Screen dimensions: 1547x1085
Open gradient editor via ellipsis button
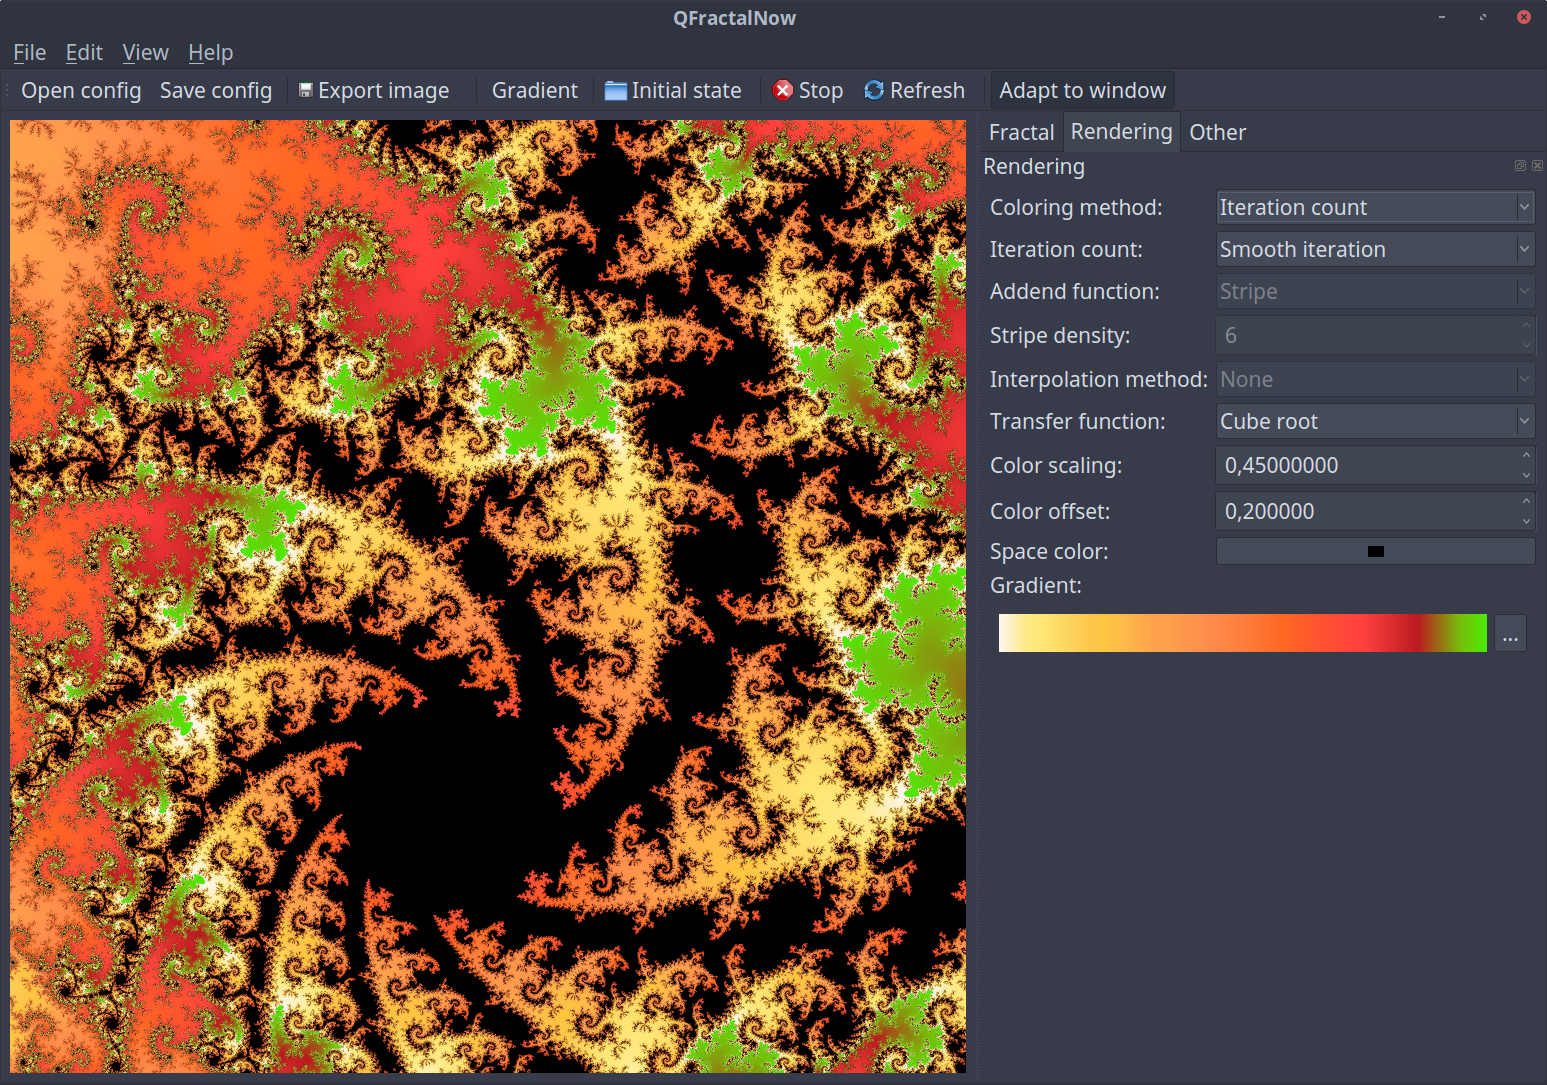click(x=1510, y=634)
